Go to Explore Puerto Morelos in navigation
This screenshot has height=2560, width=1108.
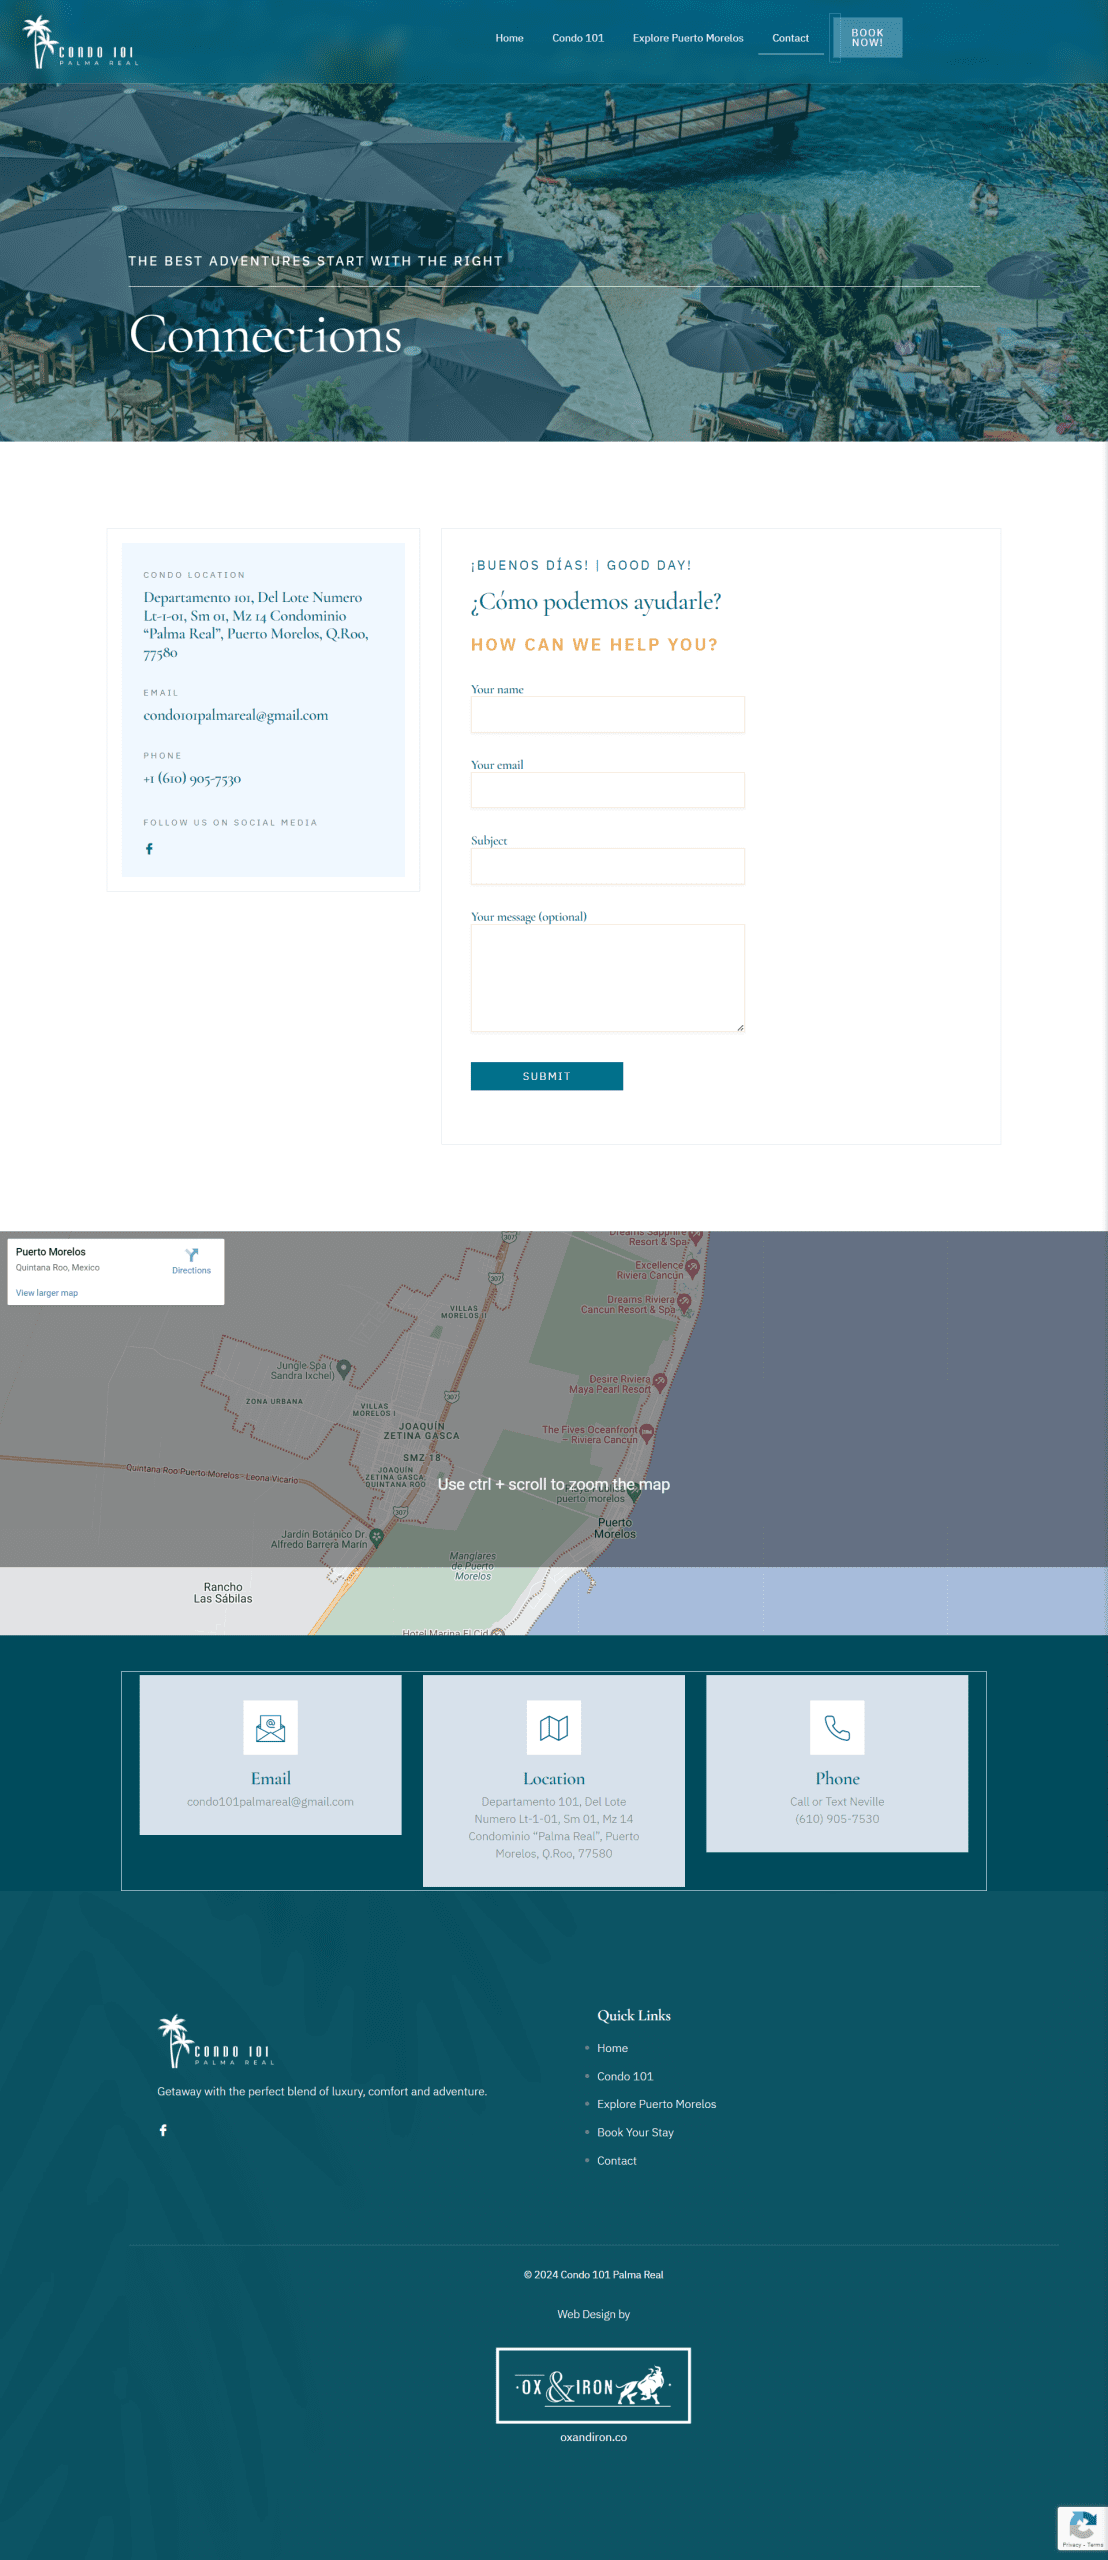point(687,38)
